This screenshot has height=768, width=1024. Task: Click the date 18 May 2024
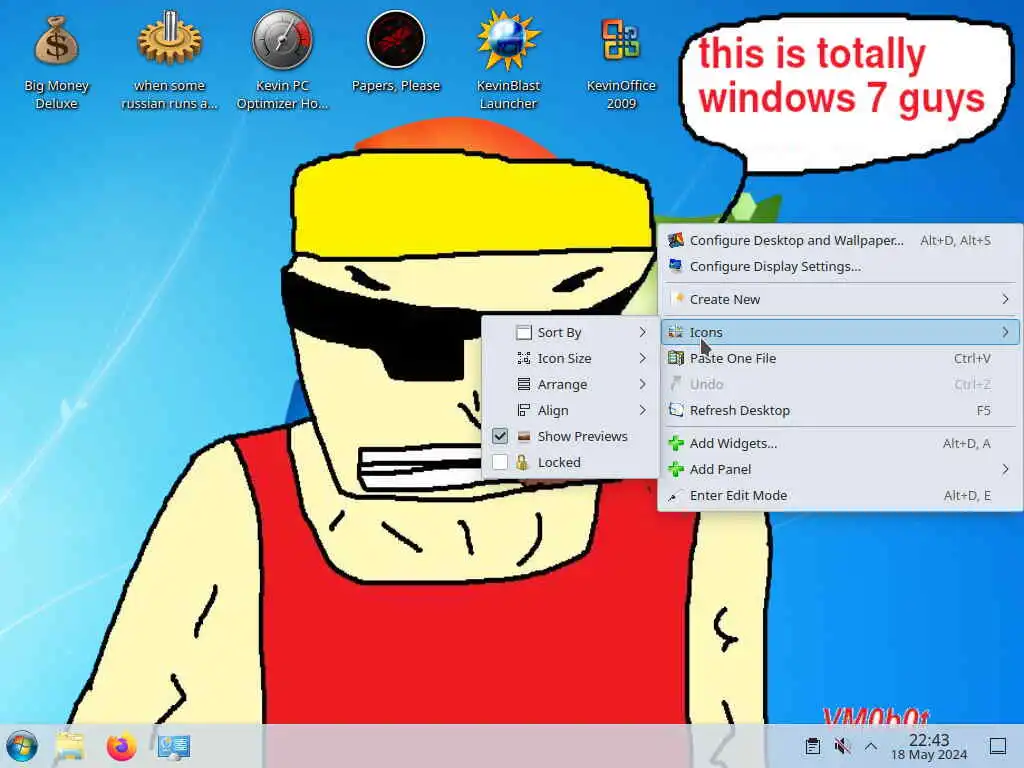click(929, 755)
